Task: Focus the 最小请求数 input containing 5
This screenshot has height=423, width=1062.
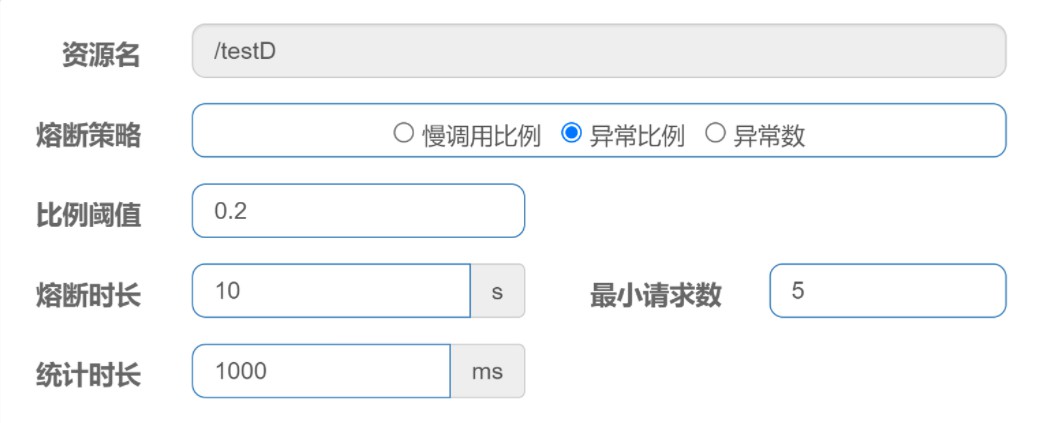Action: point(888,290)
